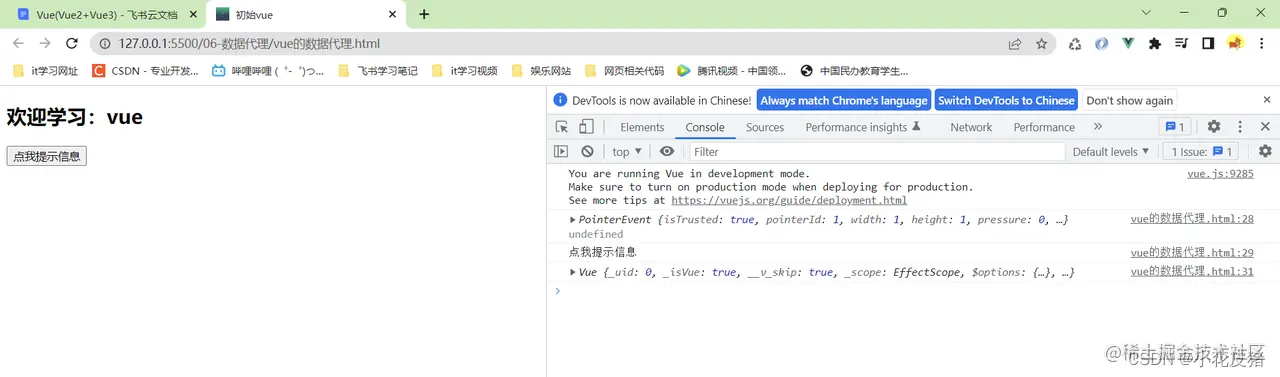The image size is (1280, 377).
Task: Open the it学习网址 bookmark folder
Action: point(45,71)
